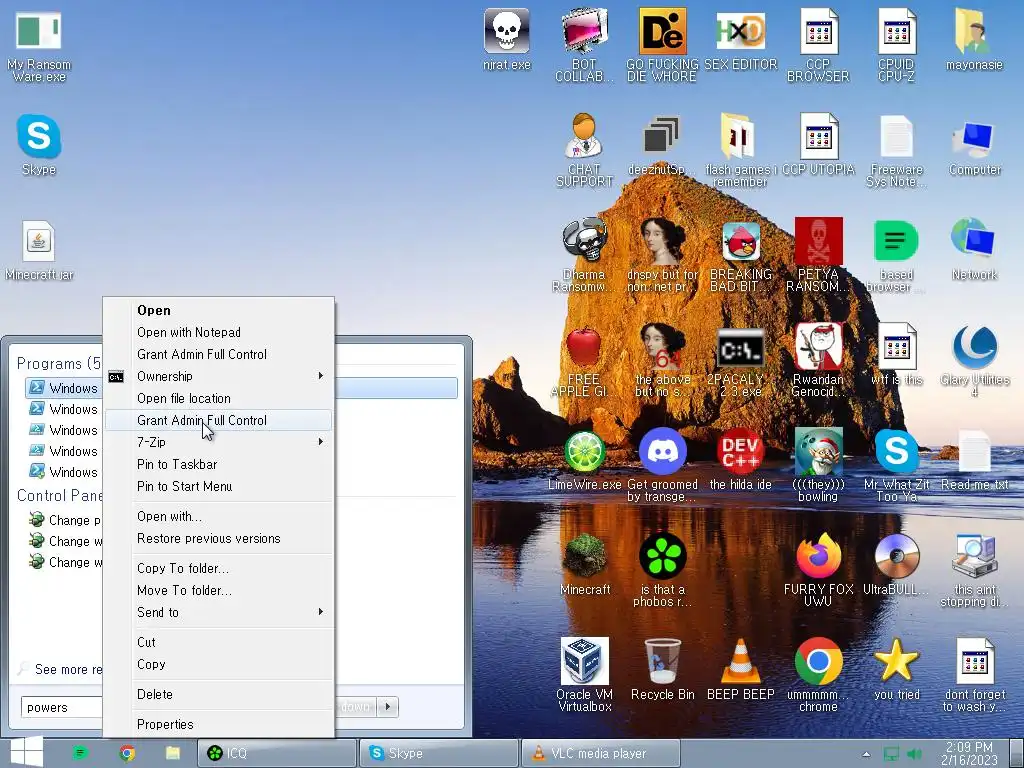Select the FURRY FOX UWU Firefox icon
This screenshot has height=768, width=1024.
click(x=818, y=556)
